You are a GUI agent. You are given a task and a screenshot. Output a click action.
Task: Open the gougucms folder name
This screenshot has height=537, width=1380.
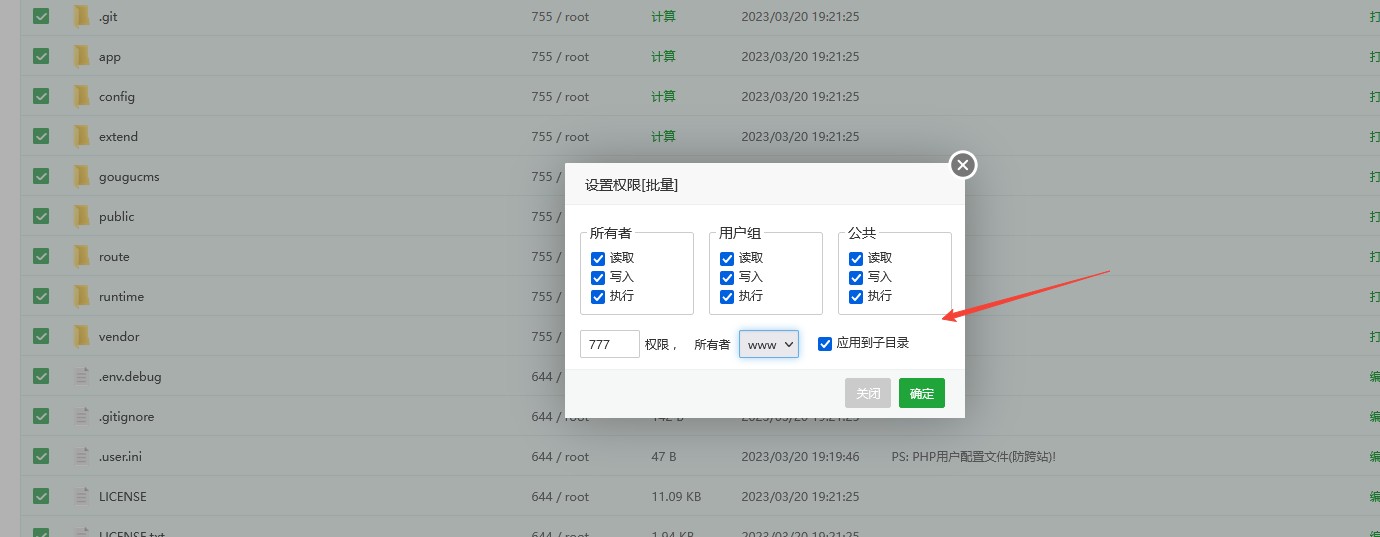pyautogui.click(x=129, y=177)
